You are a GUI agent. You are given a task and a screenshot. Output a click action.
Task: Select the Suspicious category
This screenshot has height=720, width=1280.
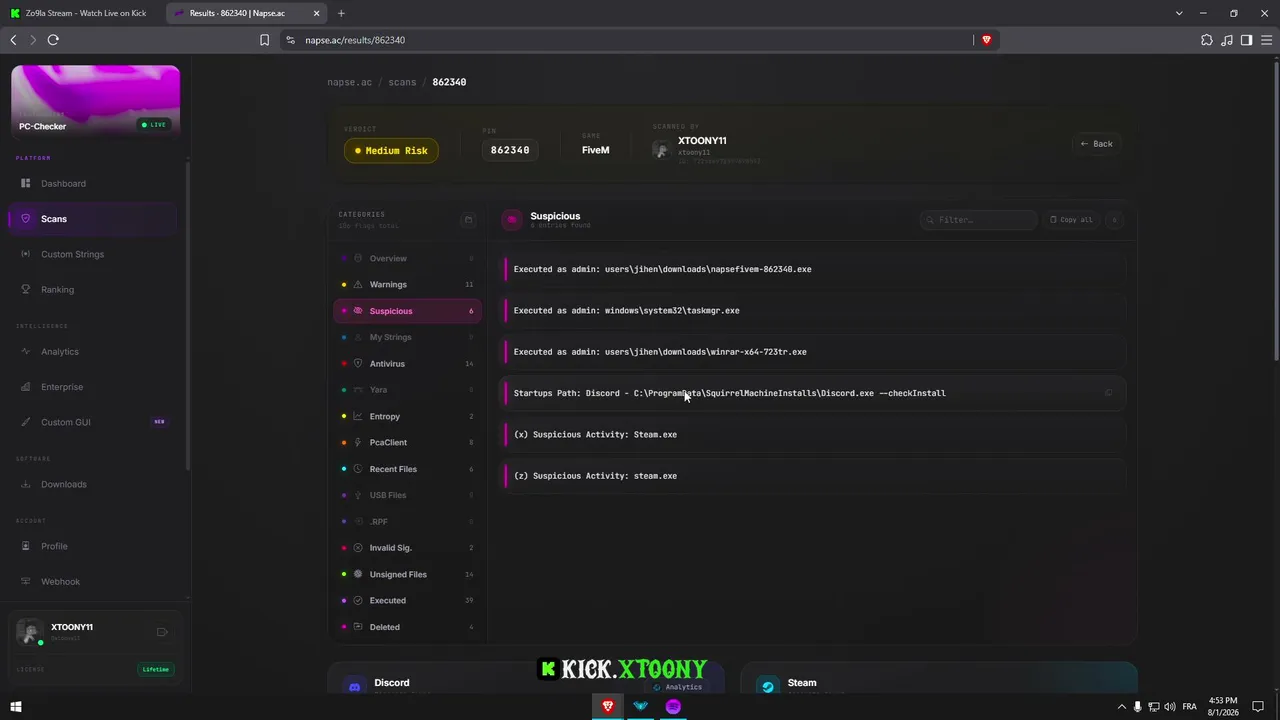pyautogui.click(x=407, y=311)
